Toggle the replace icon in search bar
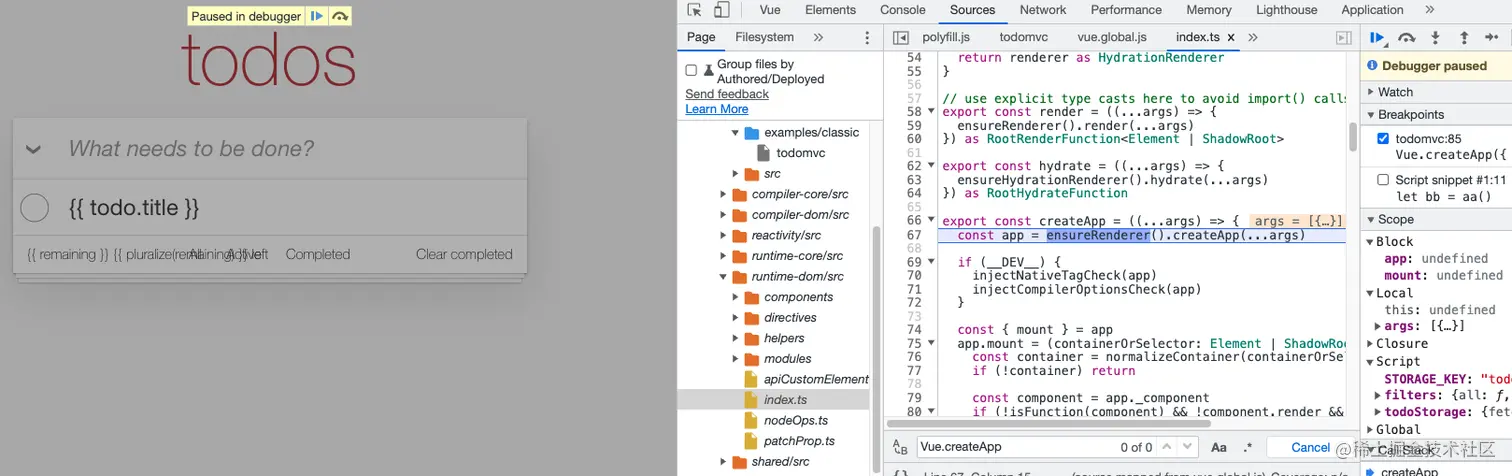The width and height of the screenshot is (1512, 476). [x=899, y=447]
